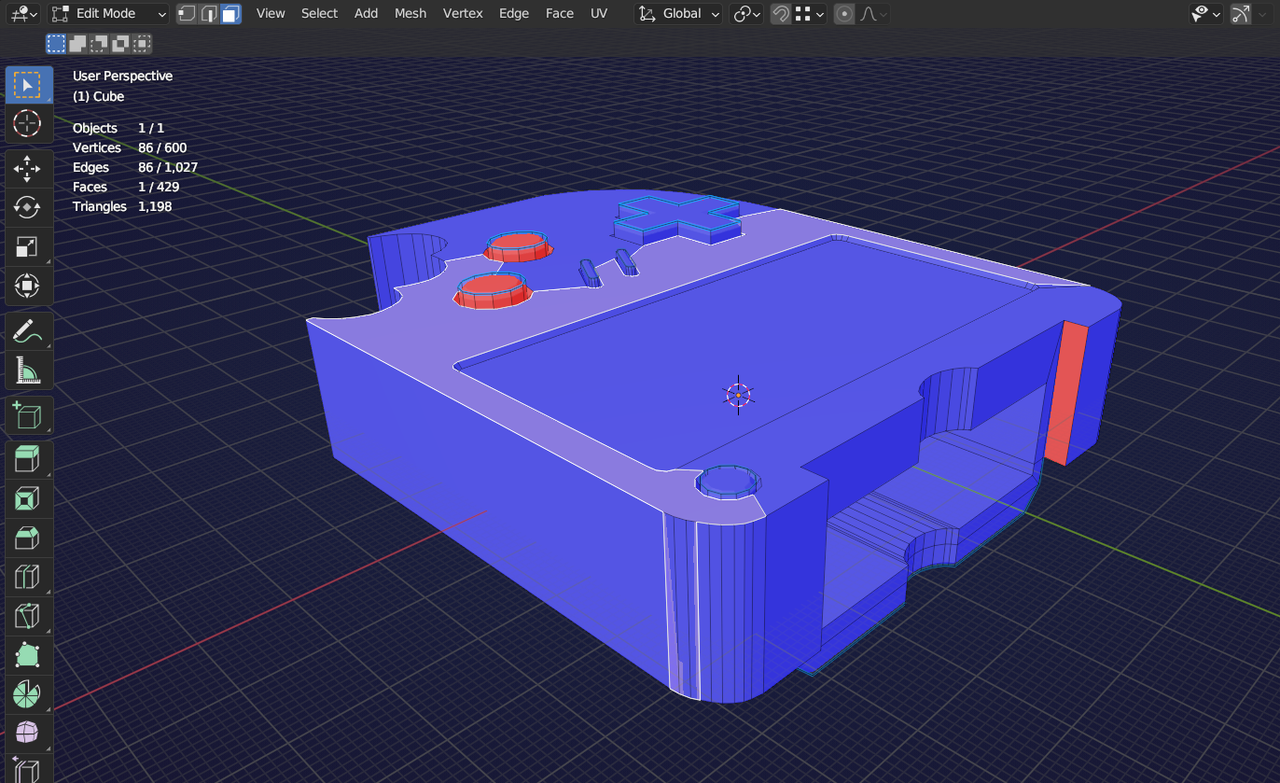Select the Loop Cut tool
The image size is (1280, 783).
click(27, 577)
